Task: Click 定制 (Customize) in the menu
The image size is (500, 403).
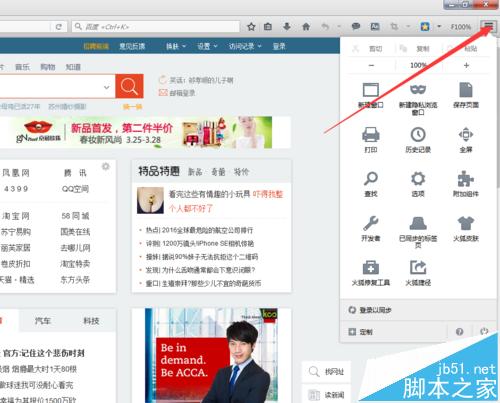Action: click(x=361, y=332)
